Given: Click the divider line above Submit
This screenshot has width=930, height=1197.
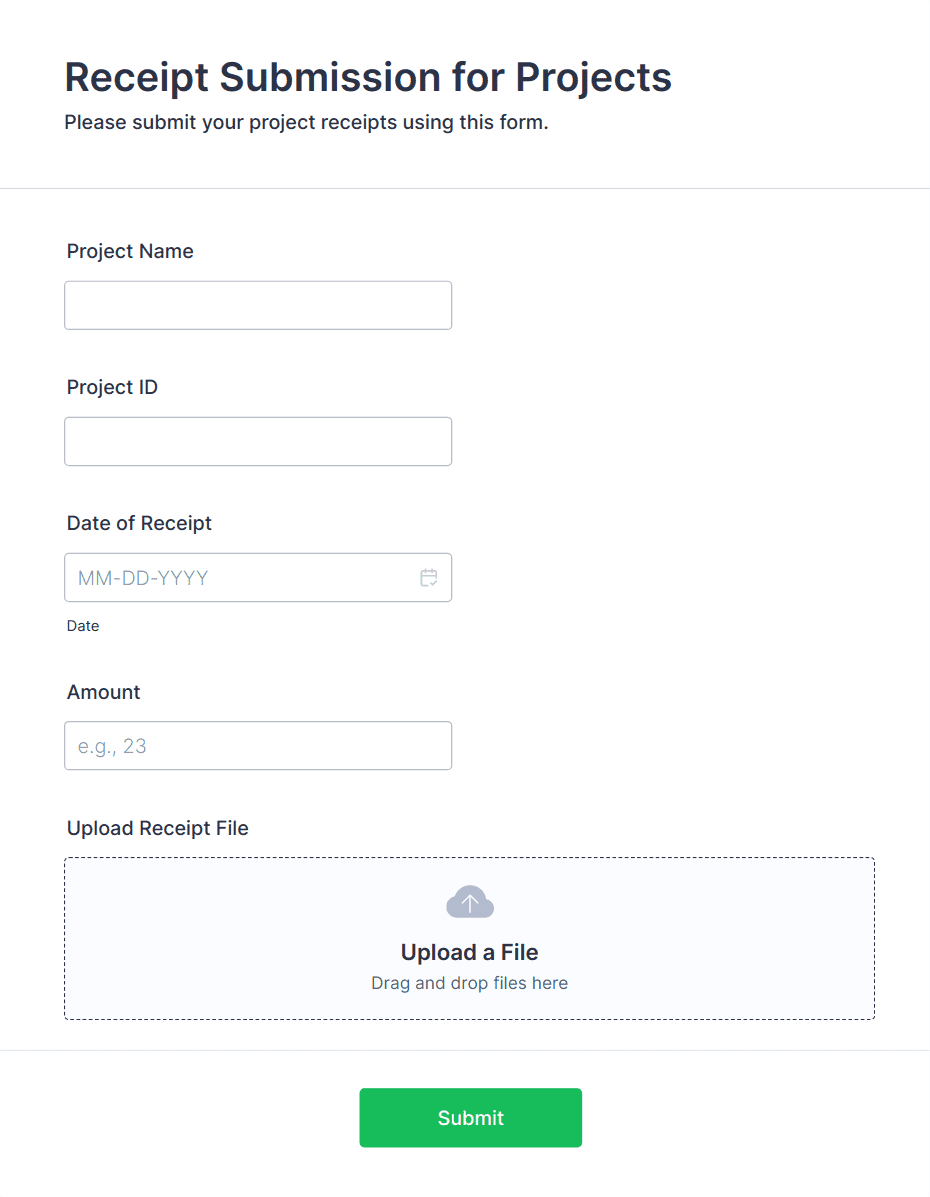Looking at the screenshot, I should 465,1050.
